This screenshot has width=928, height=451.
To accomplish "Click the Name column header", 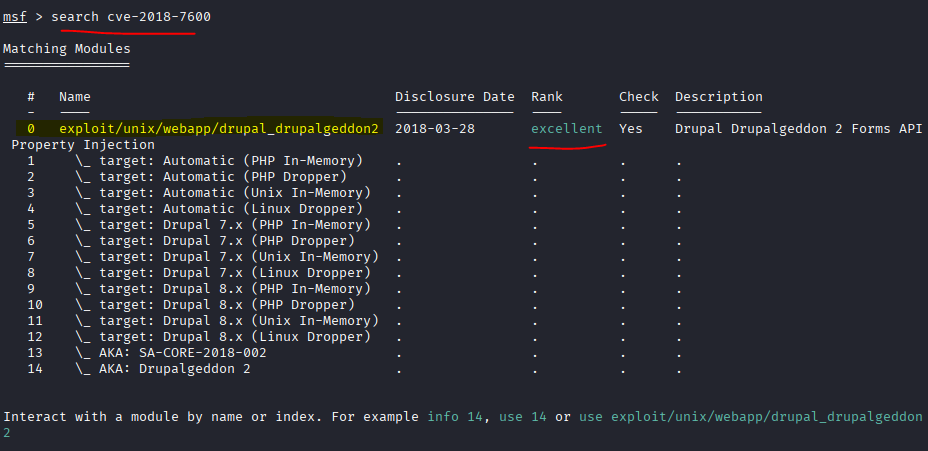I will [x=75, y=97].
